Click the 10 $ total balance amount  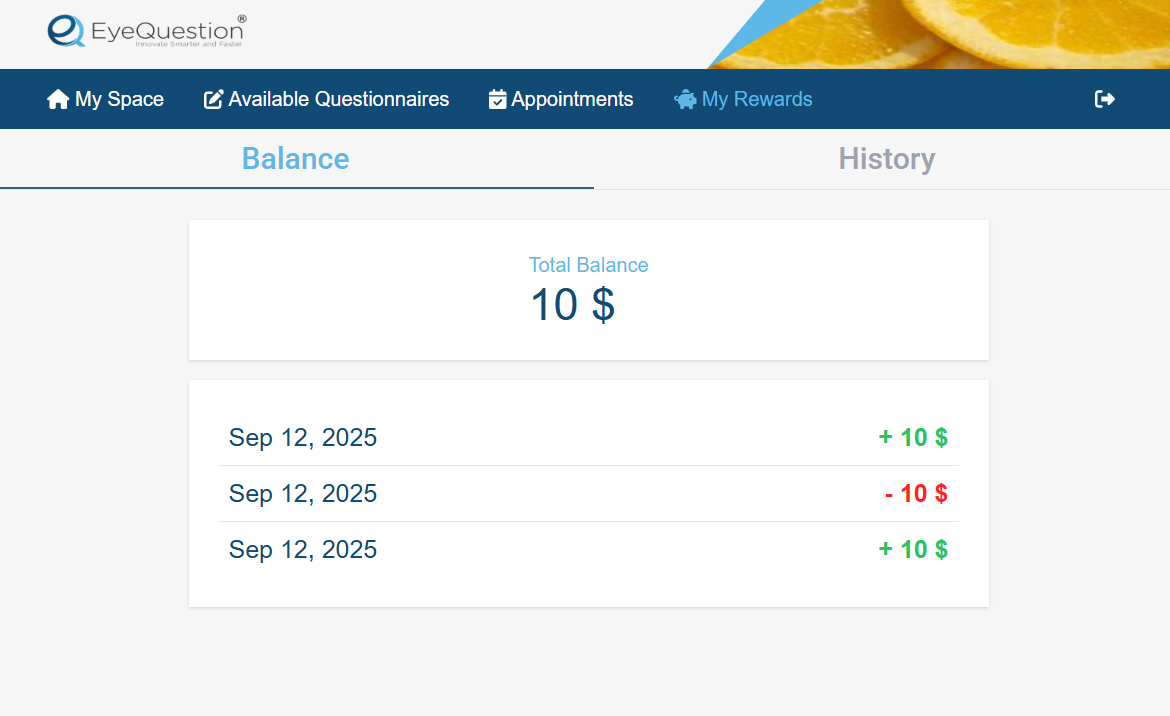pyautogui.click(x=572, y=305)
